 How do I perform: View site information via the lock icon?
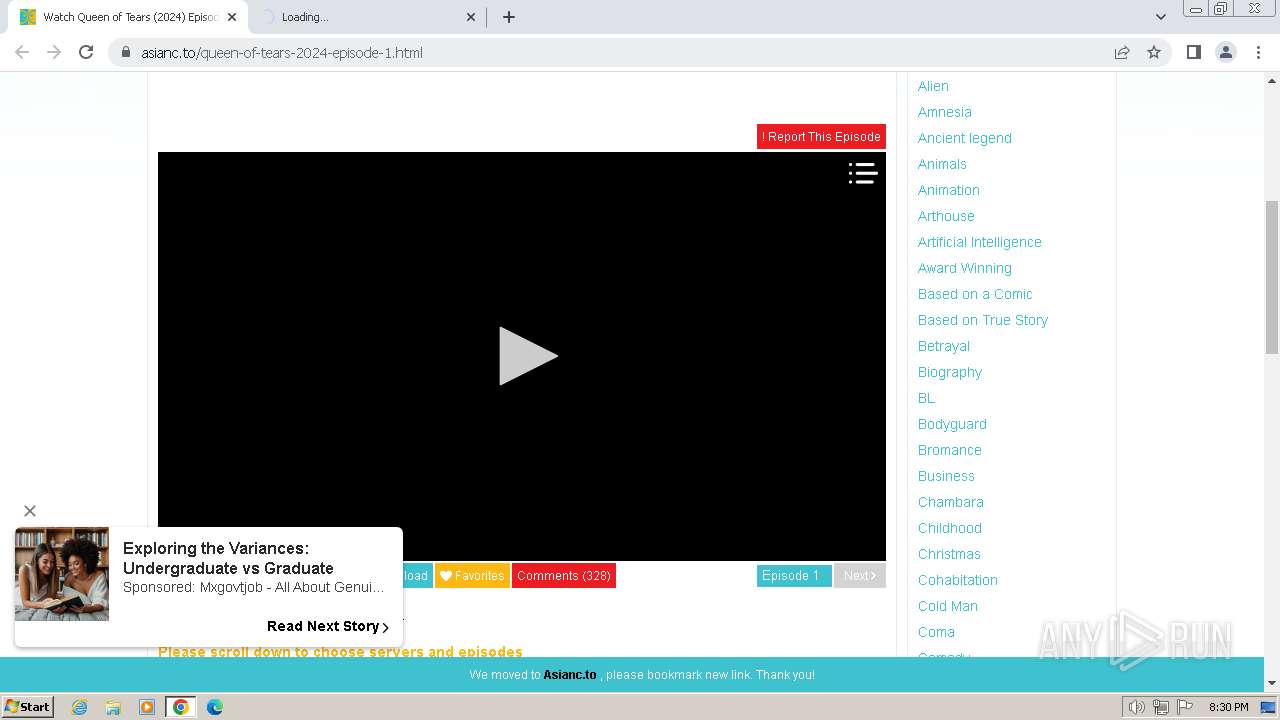125,52
